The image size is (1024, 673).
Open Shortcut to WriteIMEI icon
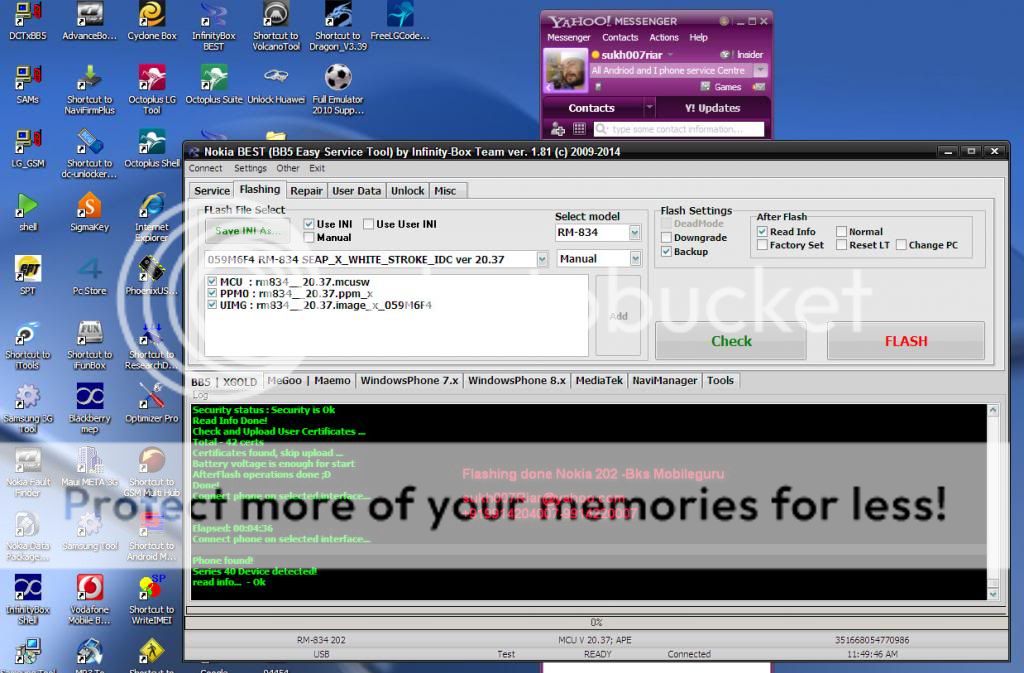point(152,599)
